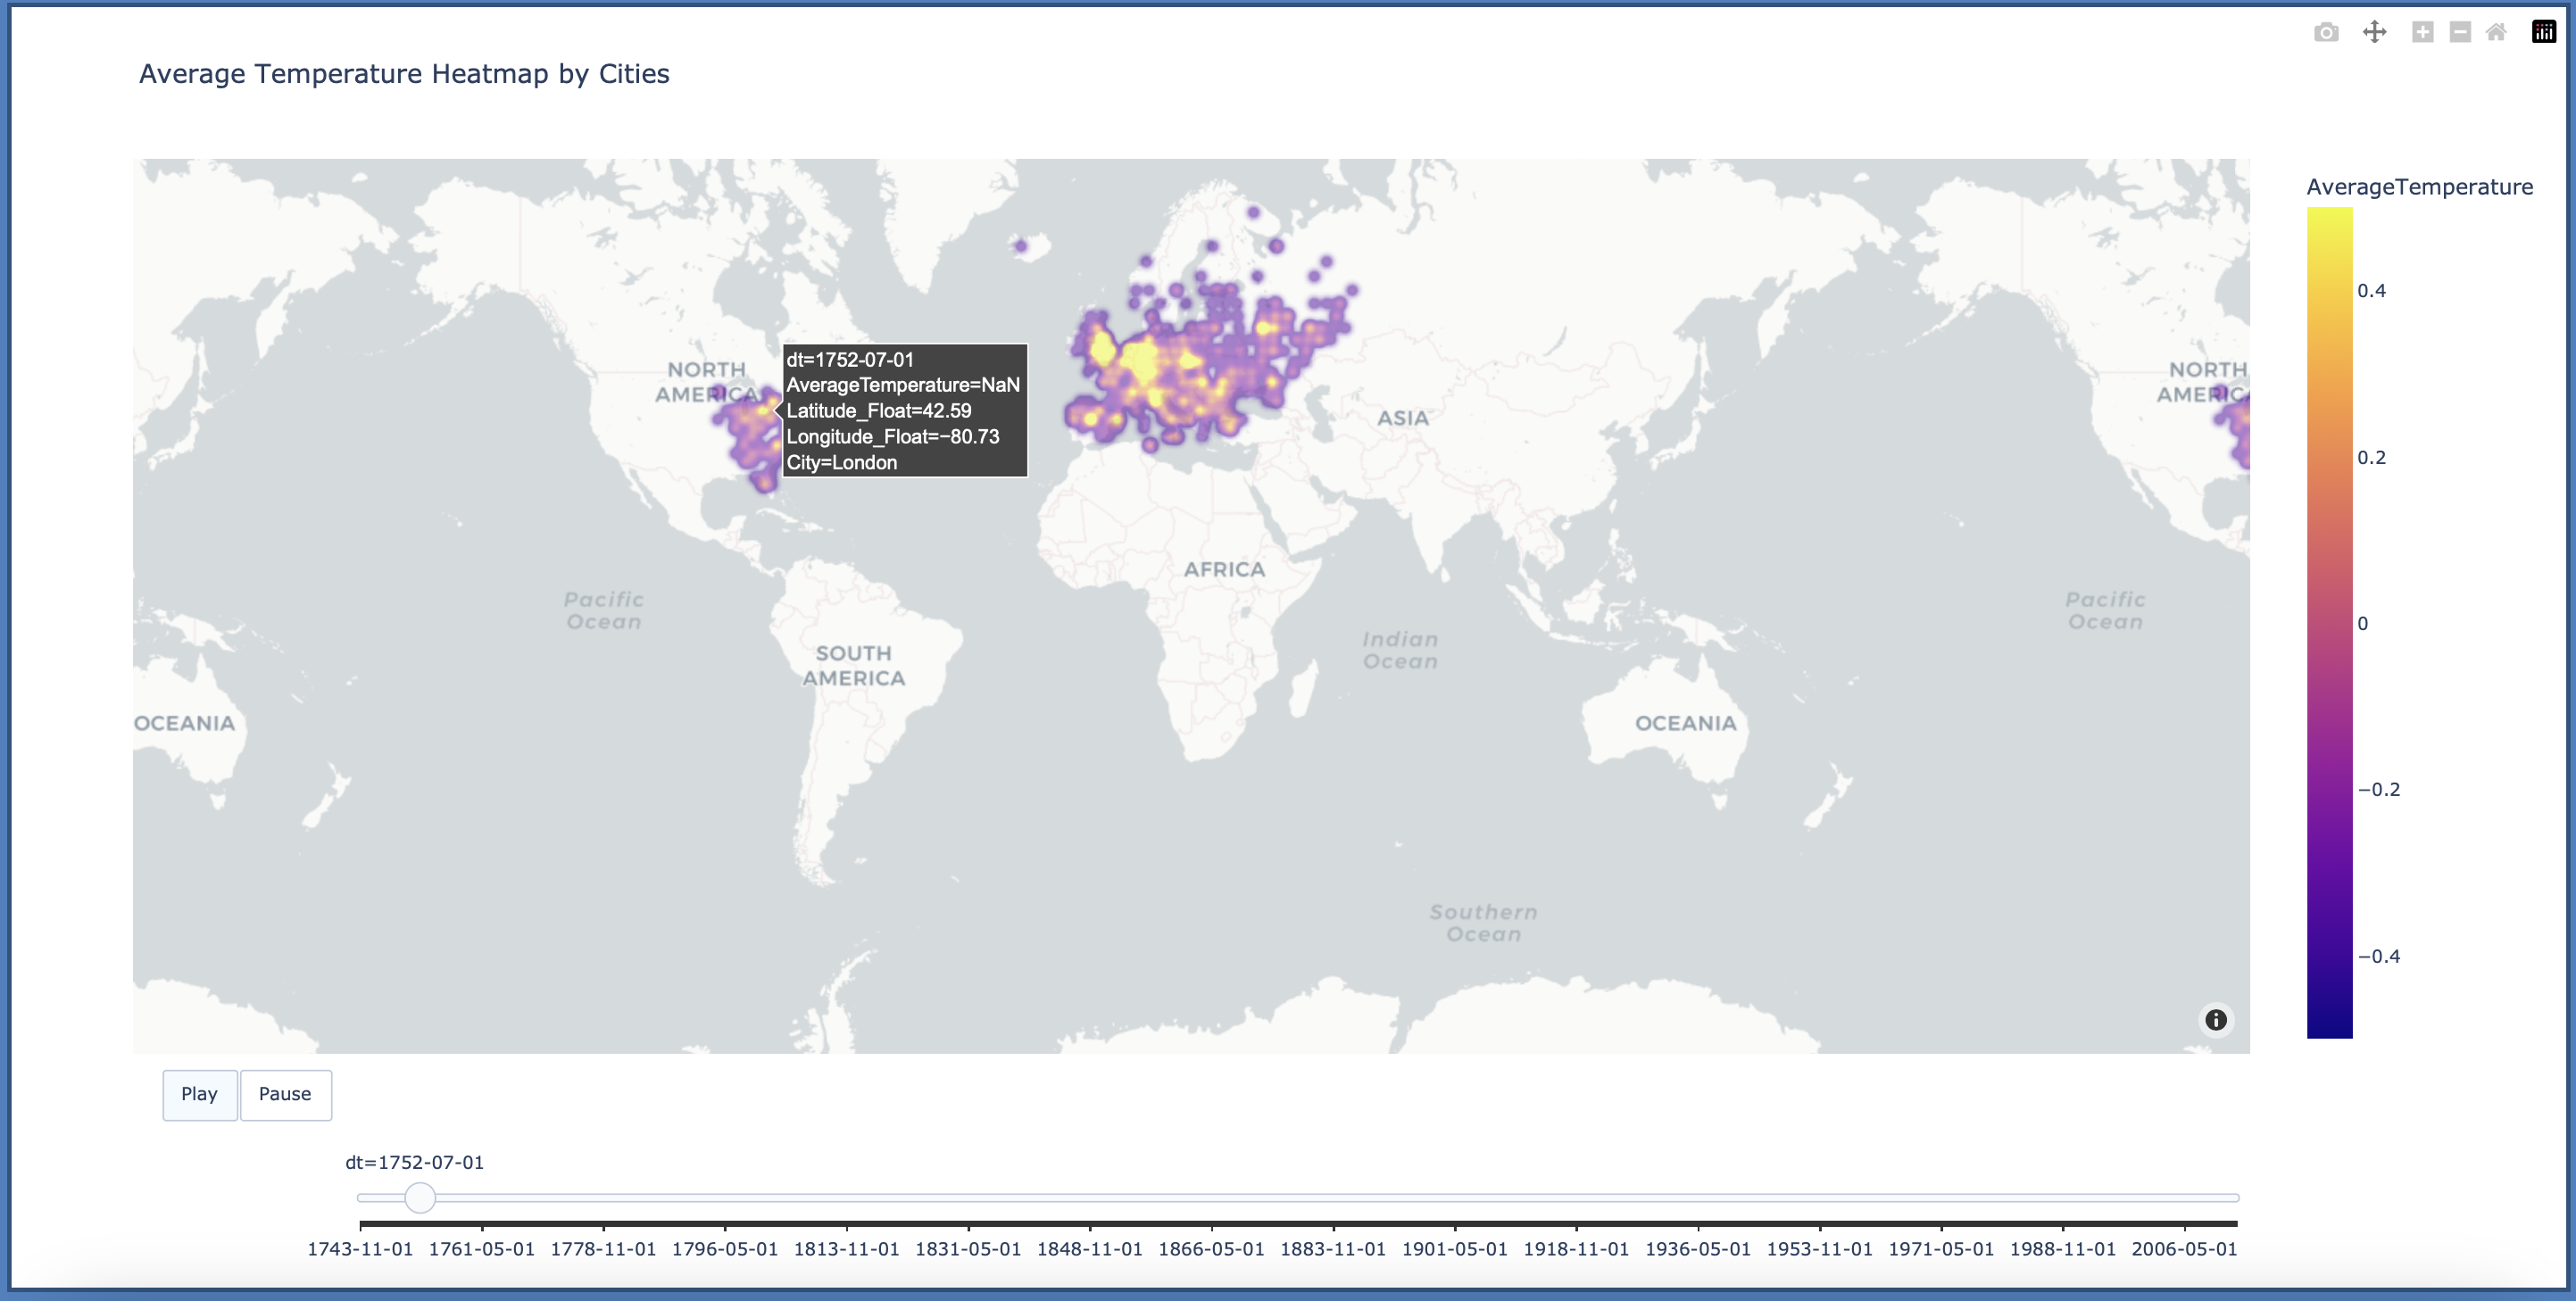2576x1301 pixels.
Task: Select the 1901-05-01 timeline tick
Action: [1455, 1248]
